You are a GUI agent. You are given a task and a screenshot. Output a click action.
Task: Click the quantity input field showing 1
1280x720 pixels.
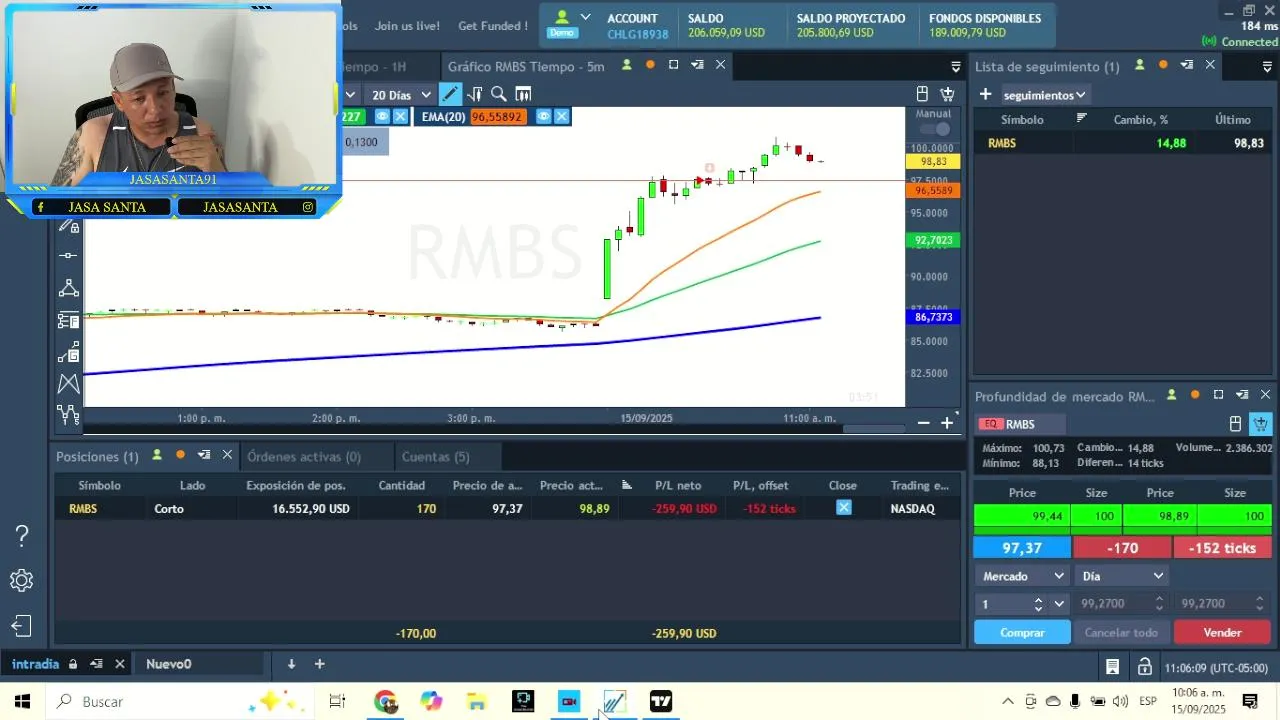[x=1002, y=604]
